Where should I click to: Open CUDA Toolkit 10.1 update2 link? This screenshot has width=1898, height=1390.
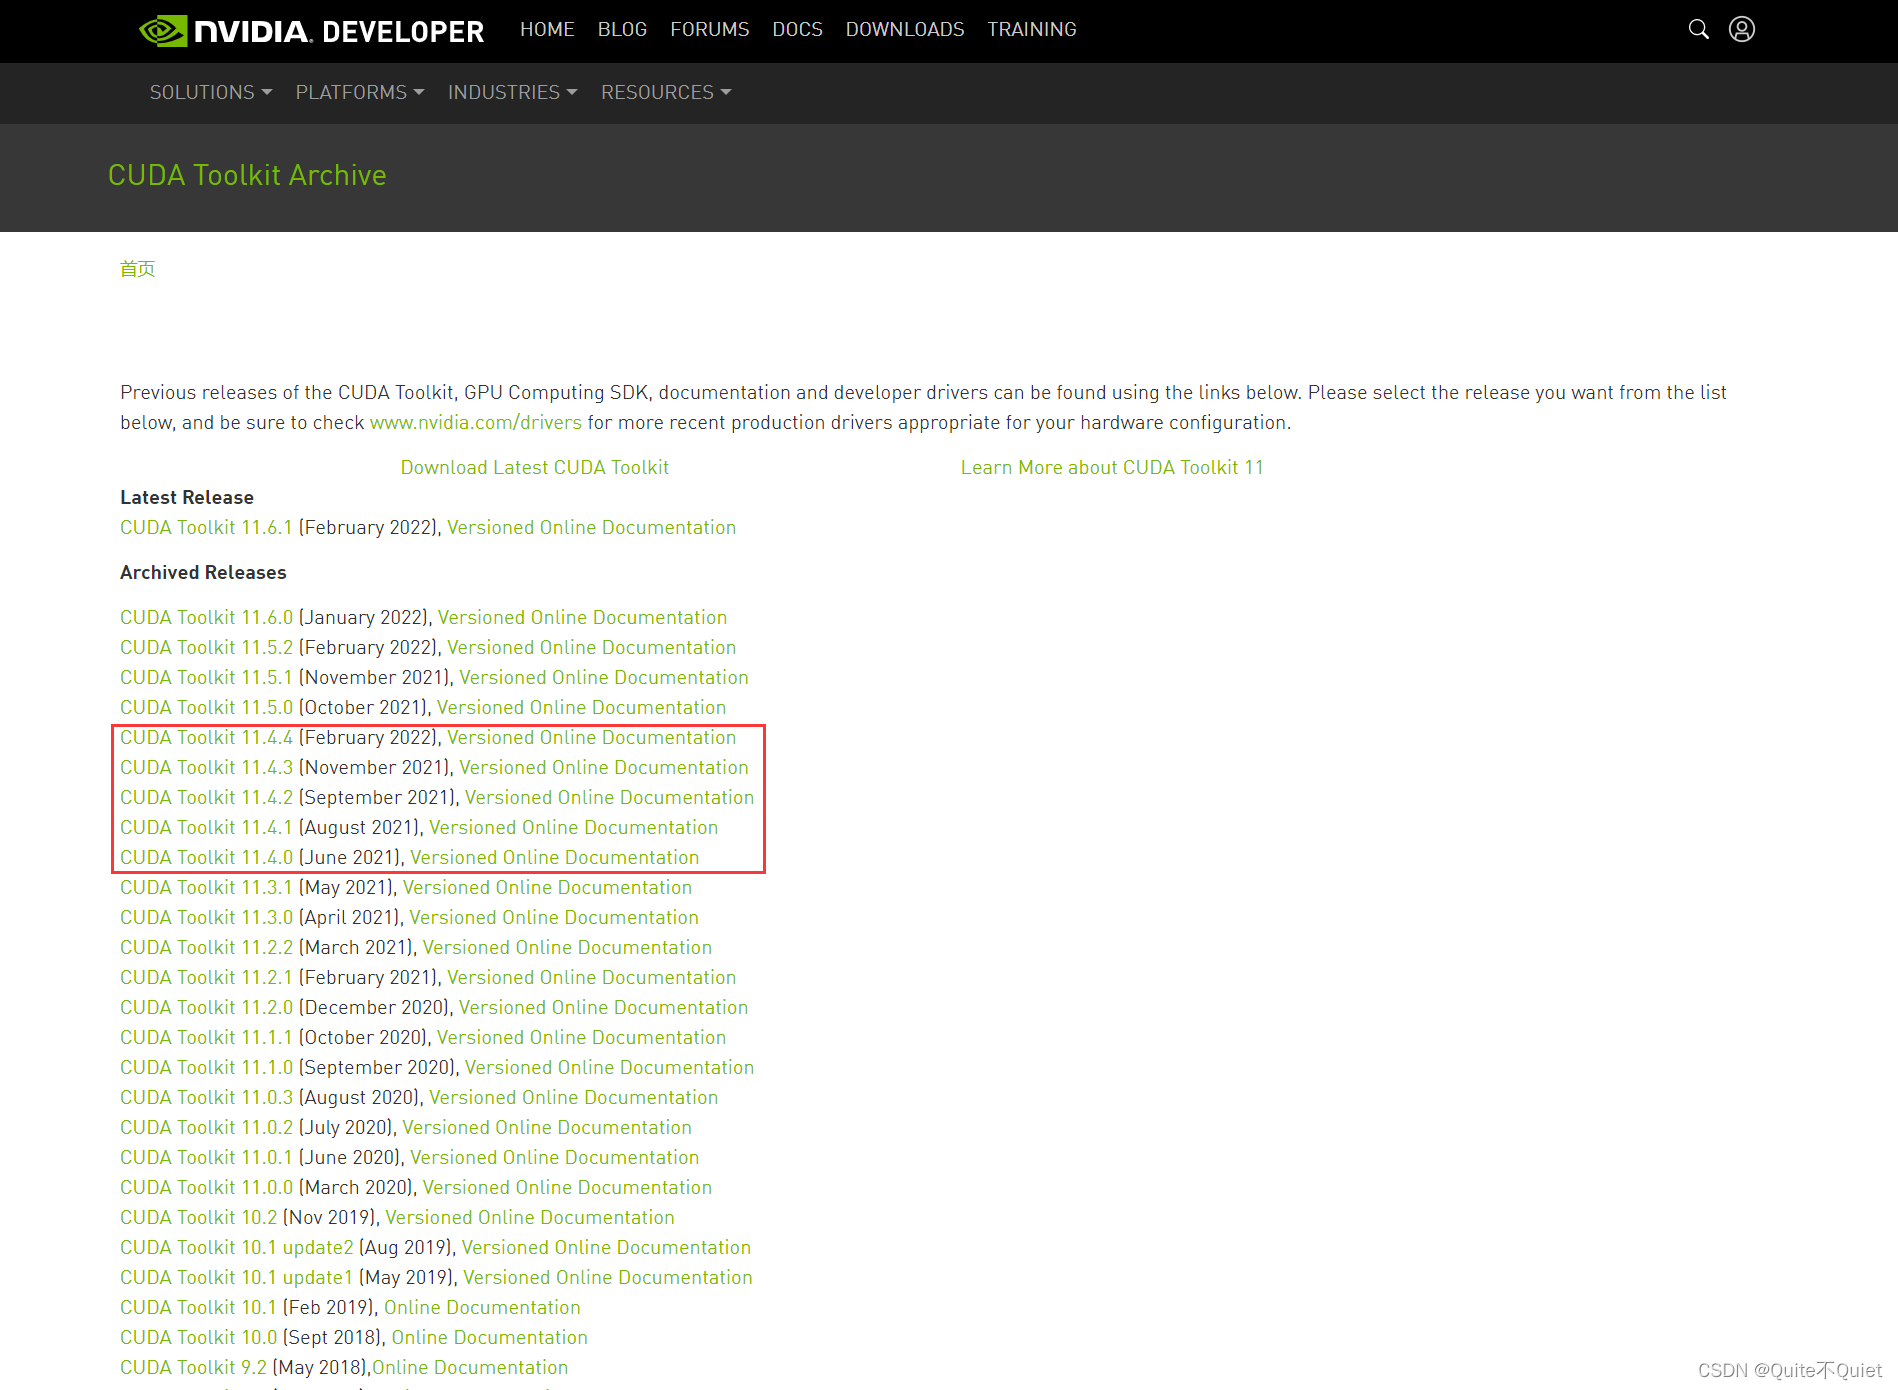pyautogui.click(x=237, y=1248)
